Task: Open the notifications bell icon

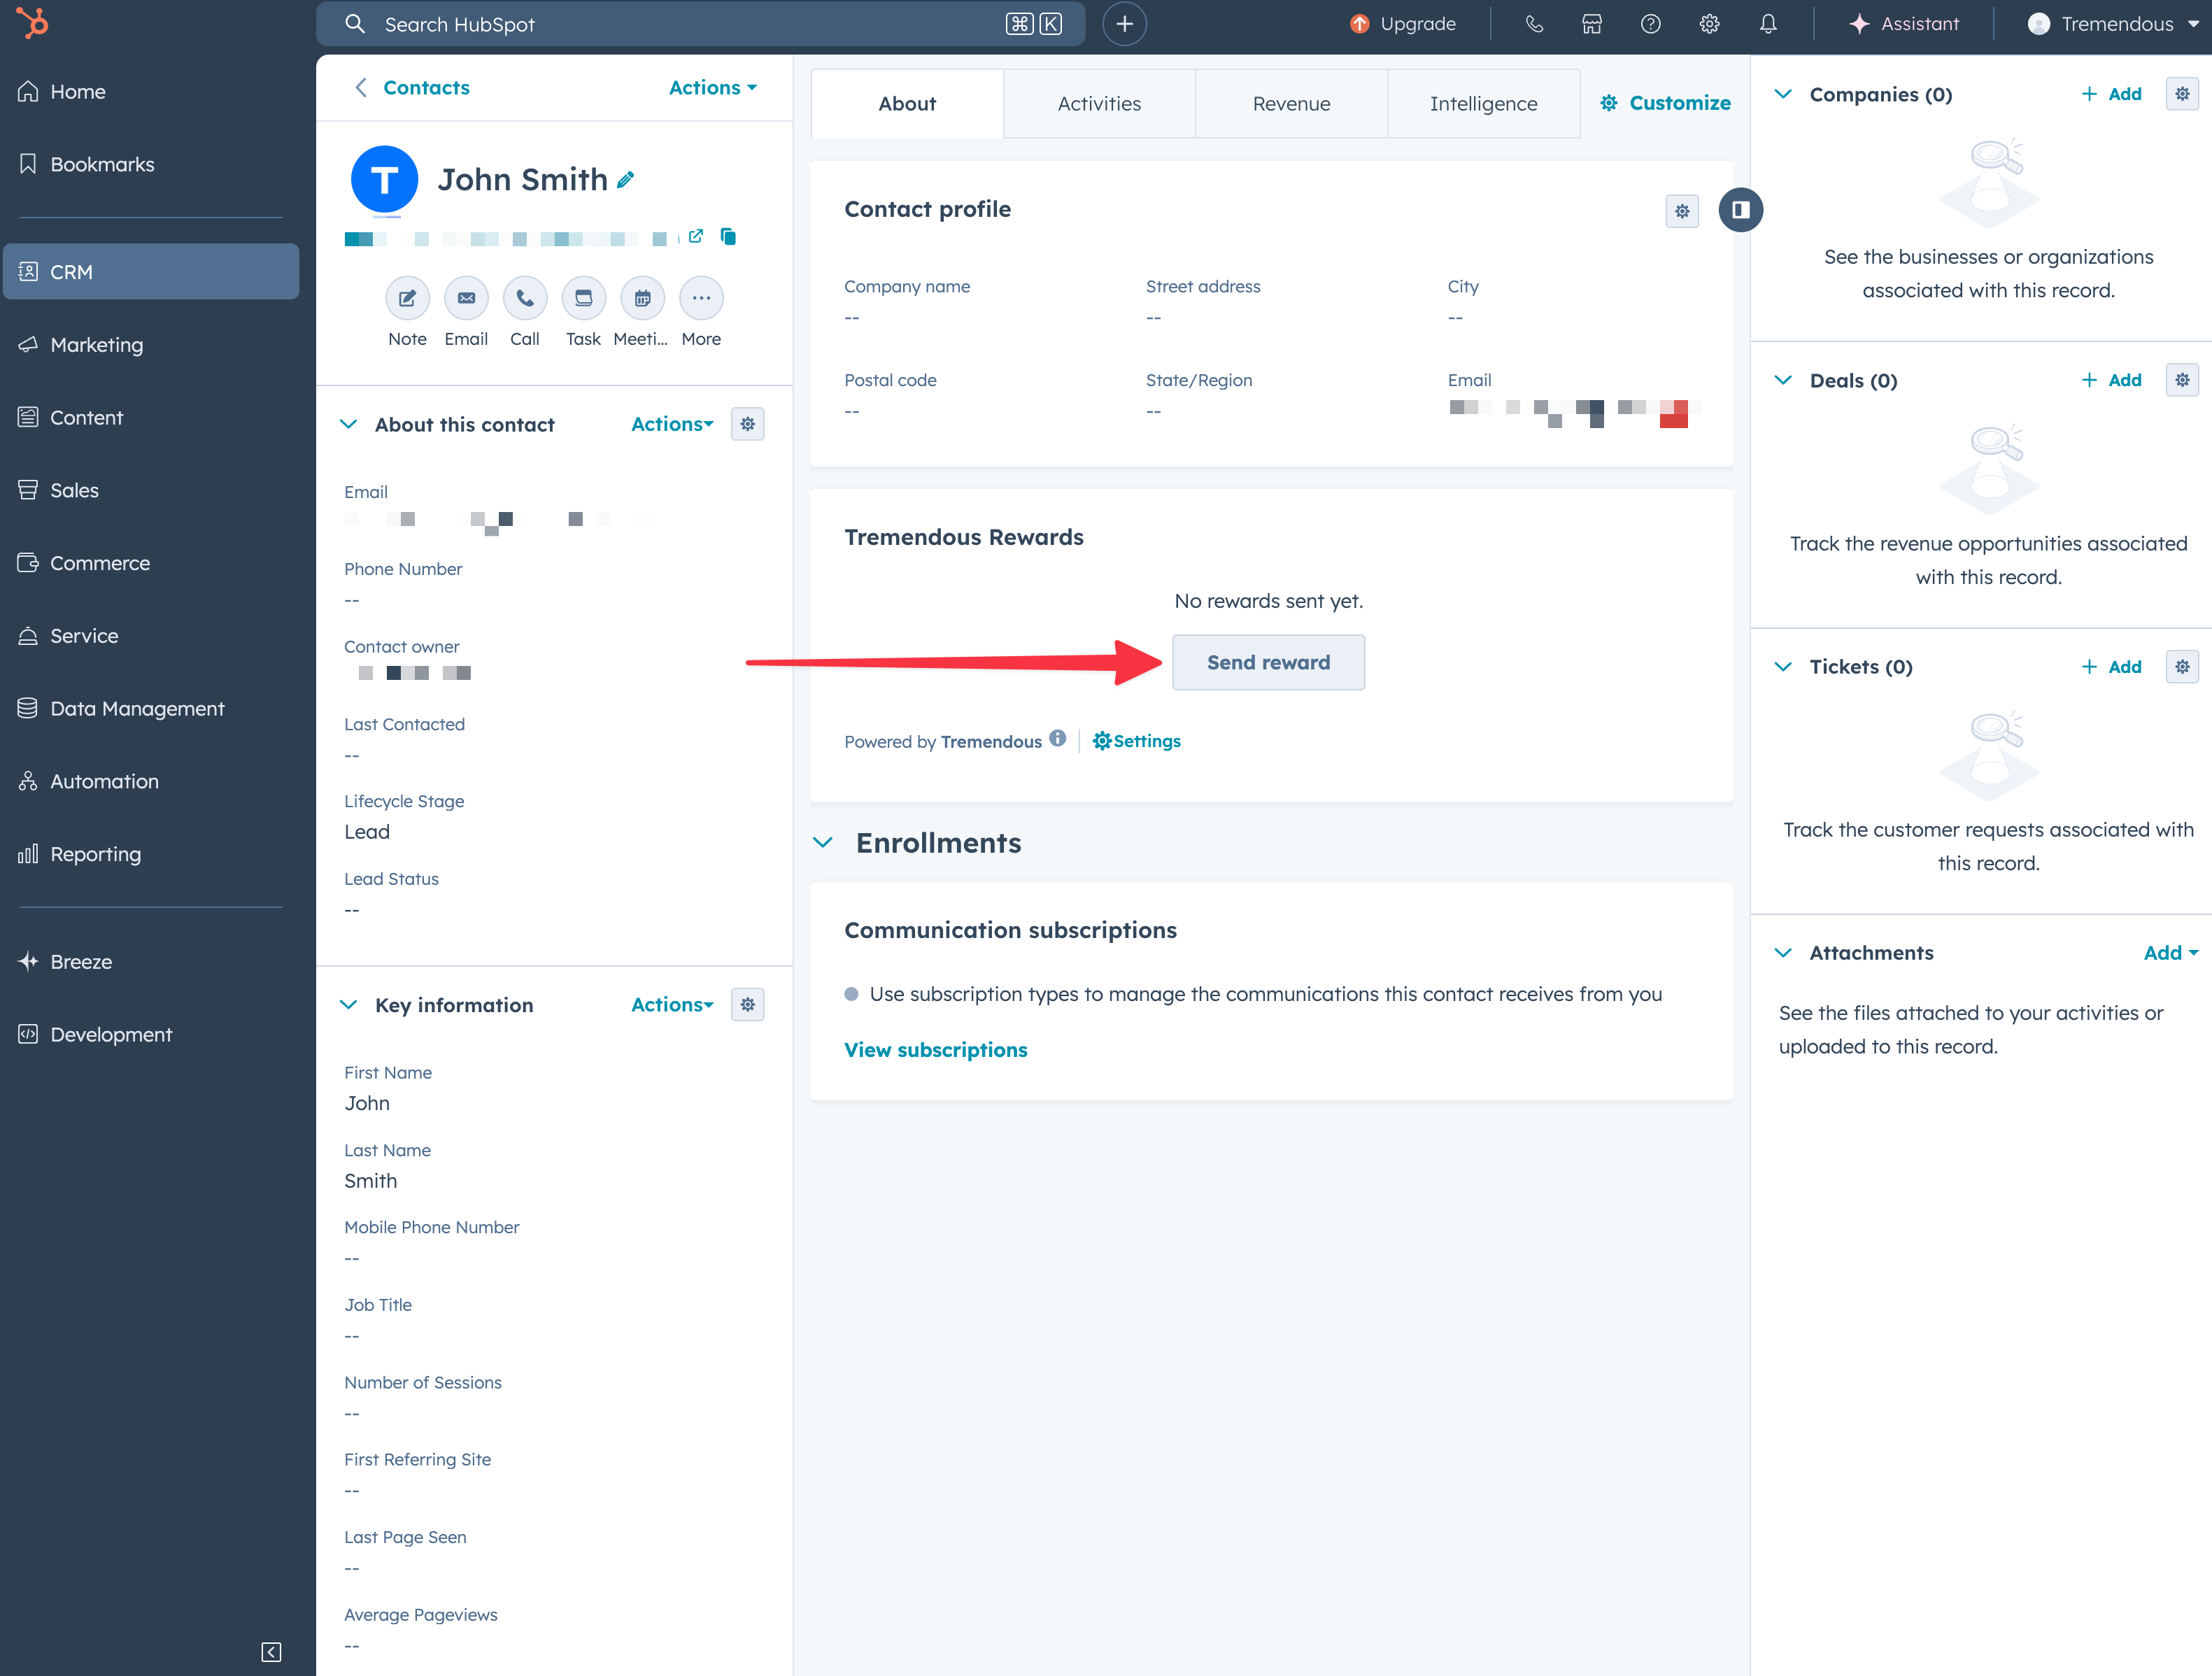Action: click(1768, 24)
